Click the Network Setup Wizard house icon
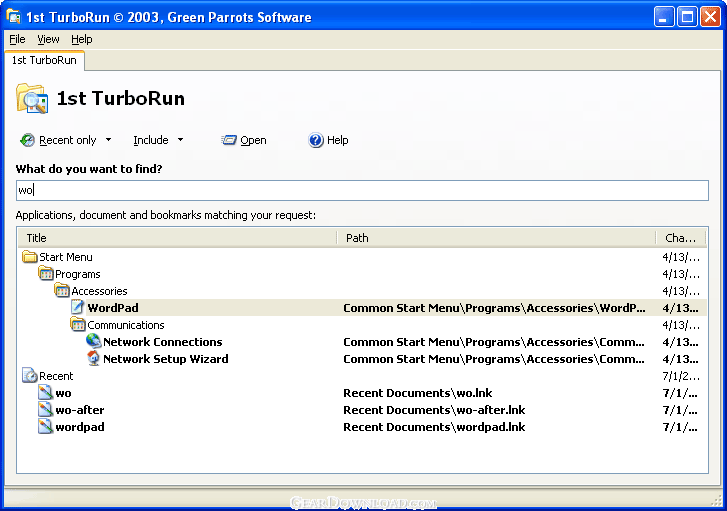 [94, 358]
